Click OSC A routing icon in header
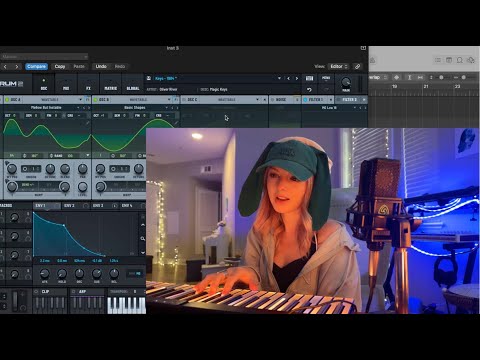The width and height of the screenshot is (480, 360). coord(87,100)
